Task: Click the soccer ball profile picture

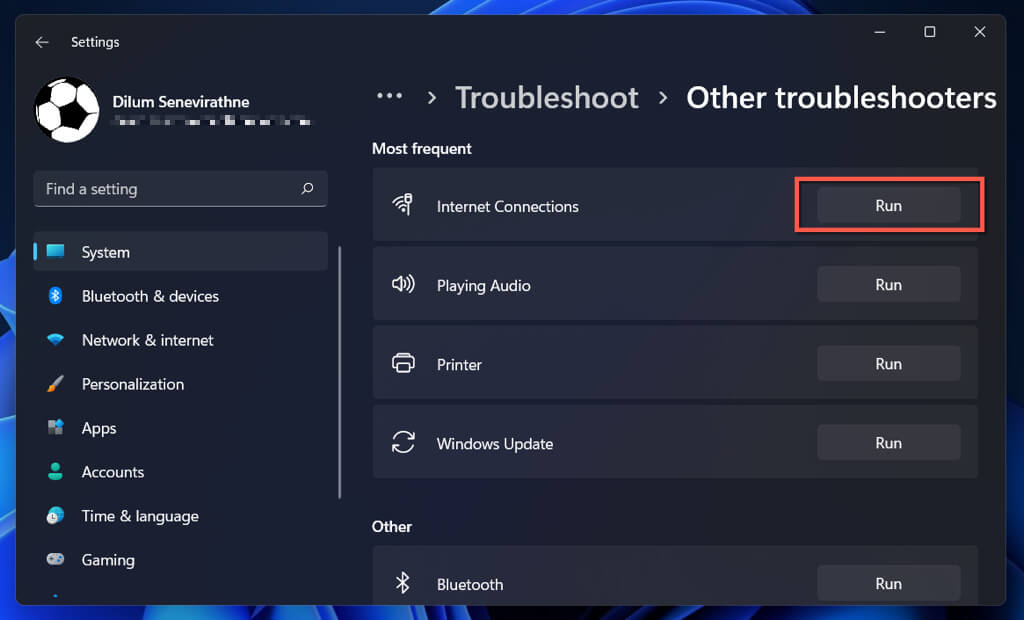Action: tap(67, 110)
